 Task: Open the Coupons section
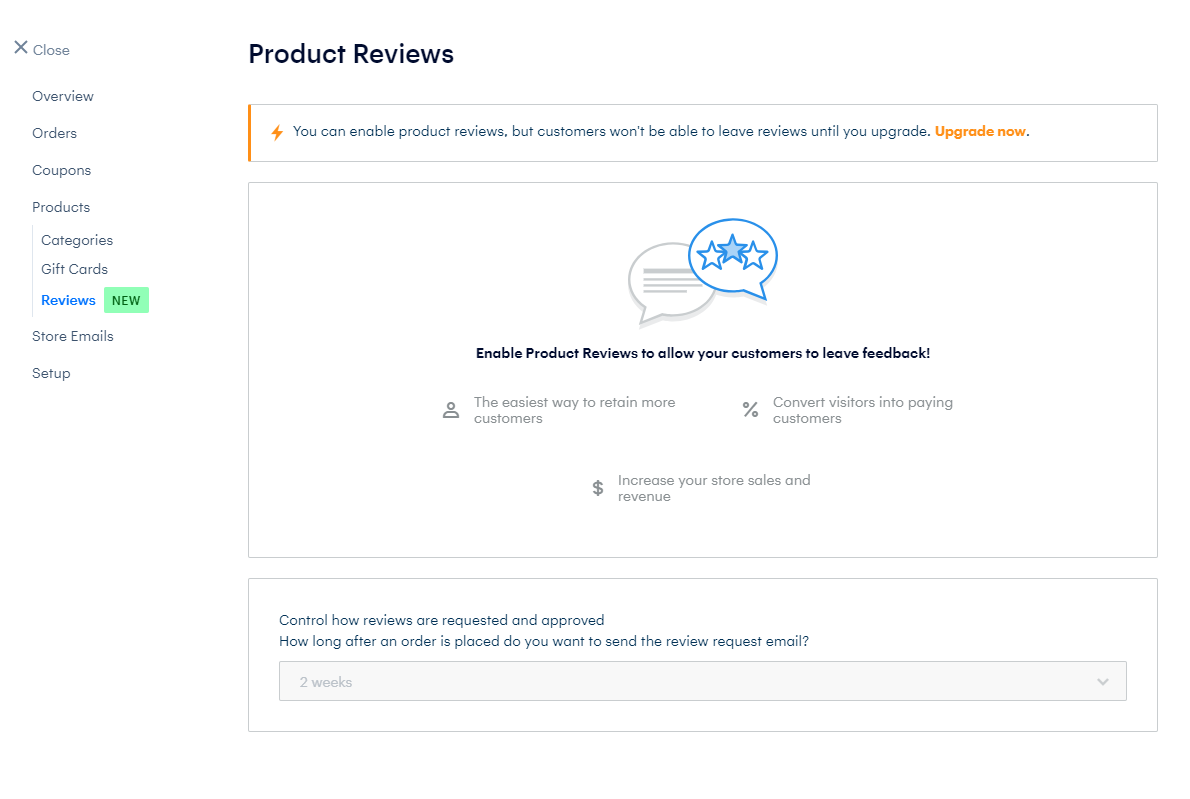(61, 171)
